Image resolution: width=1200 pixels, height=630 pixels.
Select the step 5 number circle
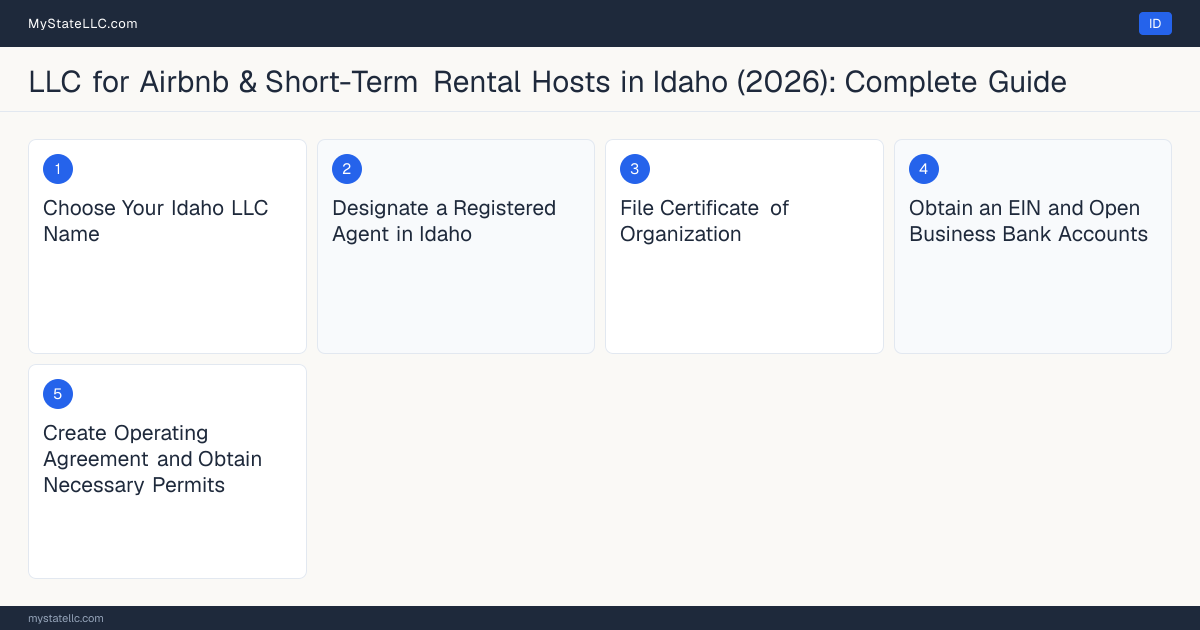(58, 394)
